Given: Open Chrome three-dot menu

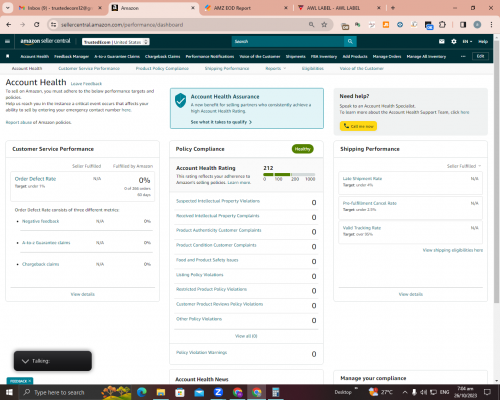Looking at the screenshot, I should 491,25.
